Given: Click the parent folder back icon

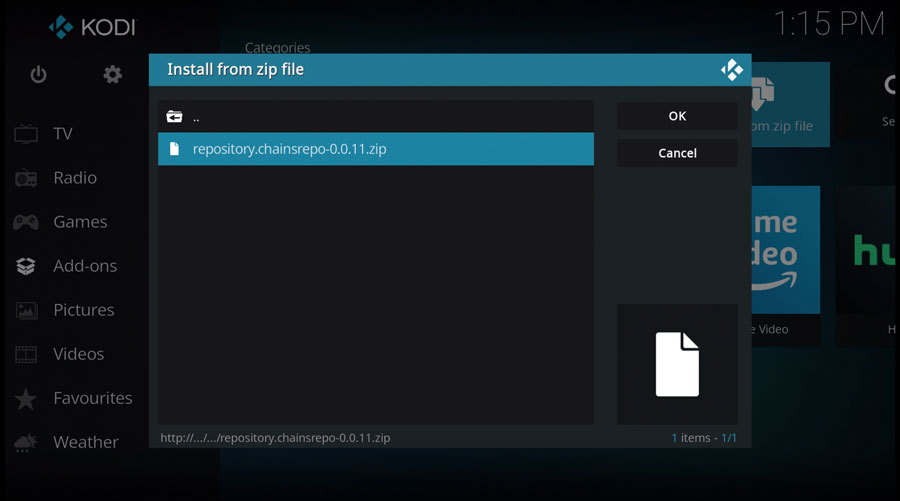Looking at the screenshot, I should point(174,117).
